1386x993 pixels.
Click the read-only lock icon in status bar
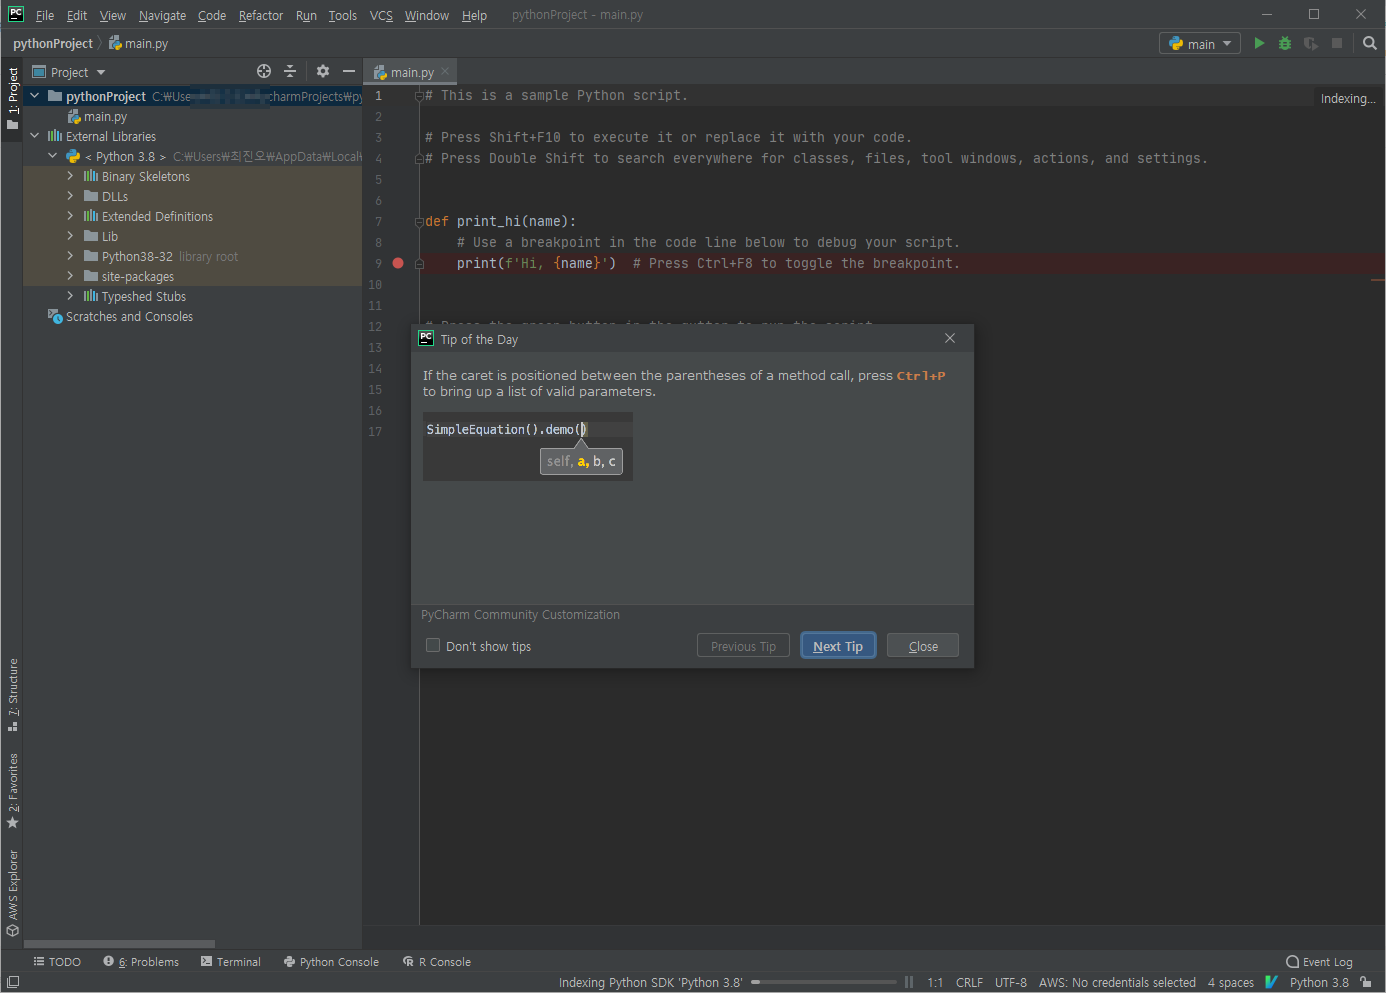(x=1366, y=982)
